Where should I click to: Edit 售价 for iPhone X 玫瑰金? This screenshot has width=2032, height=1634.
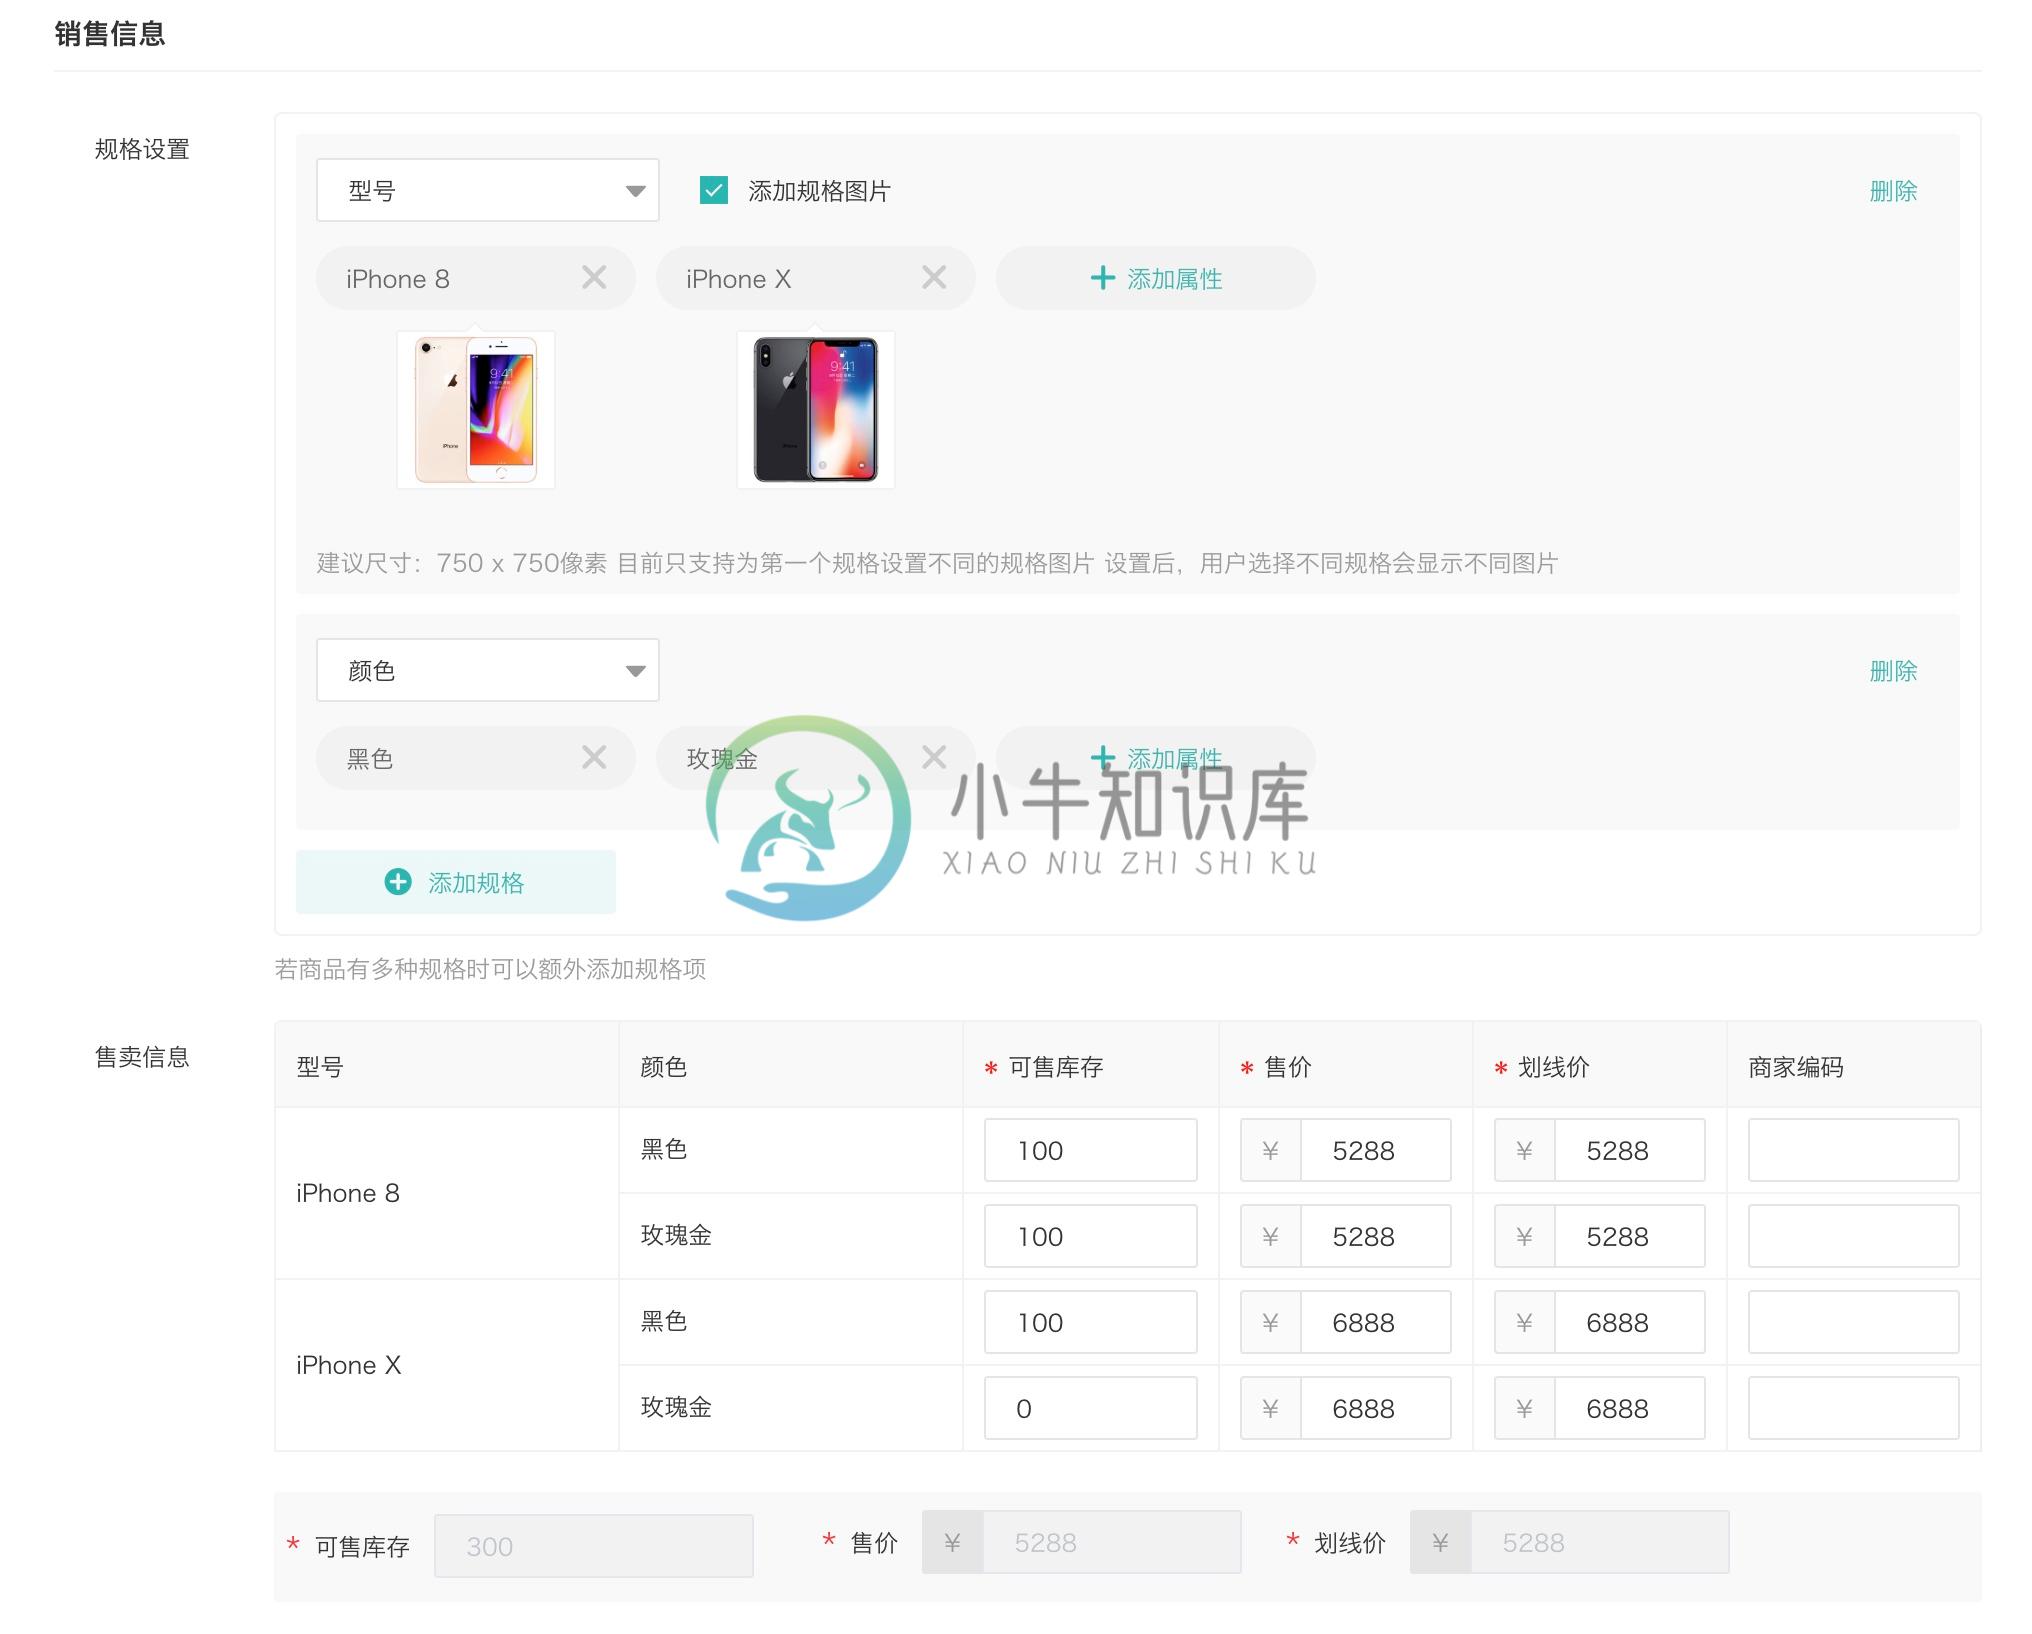pos(1375,1408)
